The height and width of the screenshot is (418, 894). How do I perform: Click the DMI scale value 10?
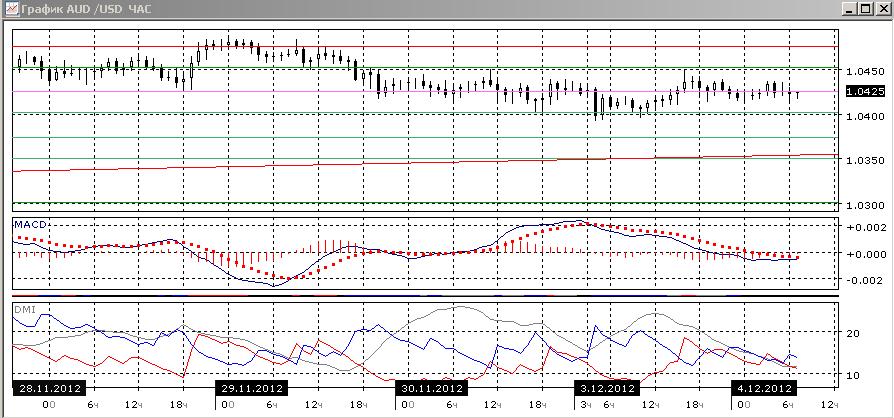point(854,375)
